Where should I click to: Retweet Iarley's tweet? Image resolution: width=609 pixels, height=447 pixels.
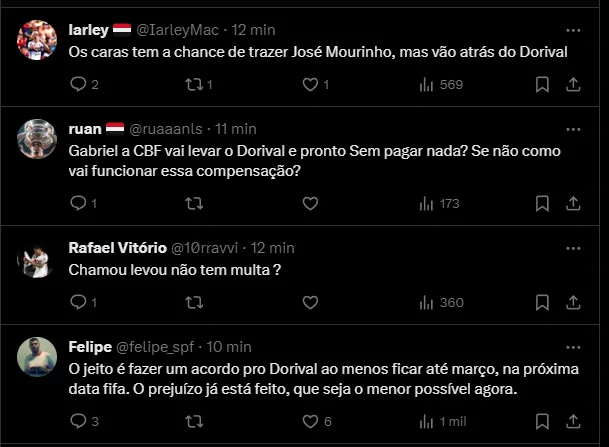tap(194, 85)
